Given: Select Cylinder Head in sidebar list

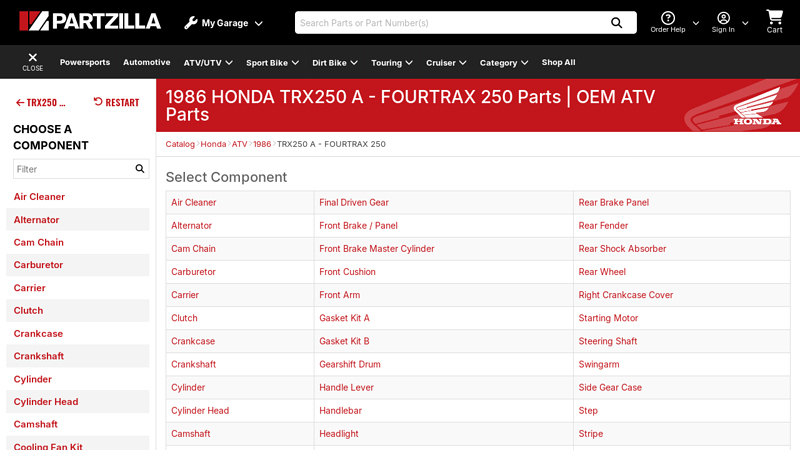Looking at the screenshot, I should point(46,402).
